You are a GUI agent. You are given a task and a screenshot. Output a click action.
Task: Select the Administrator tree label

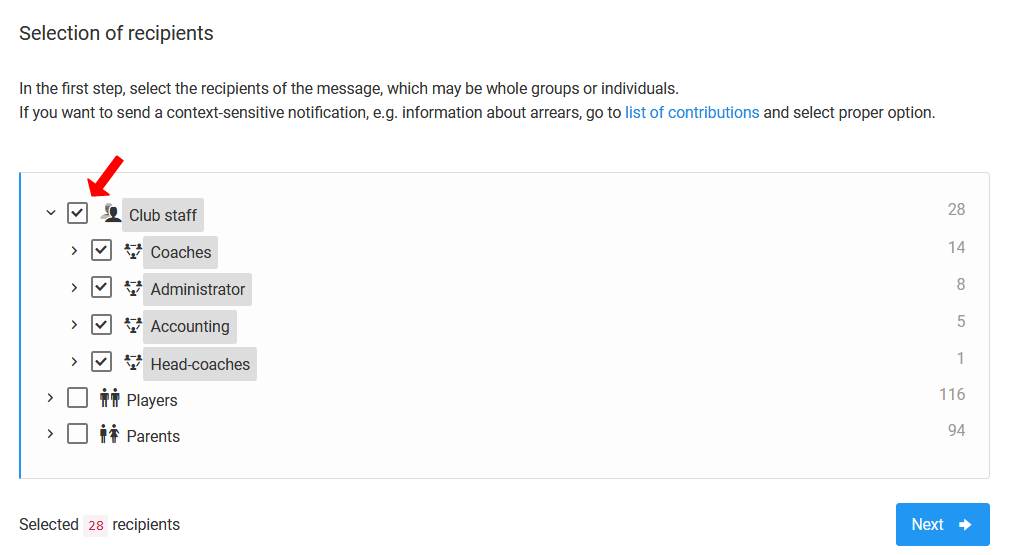[197, 289]
